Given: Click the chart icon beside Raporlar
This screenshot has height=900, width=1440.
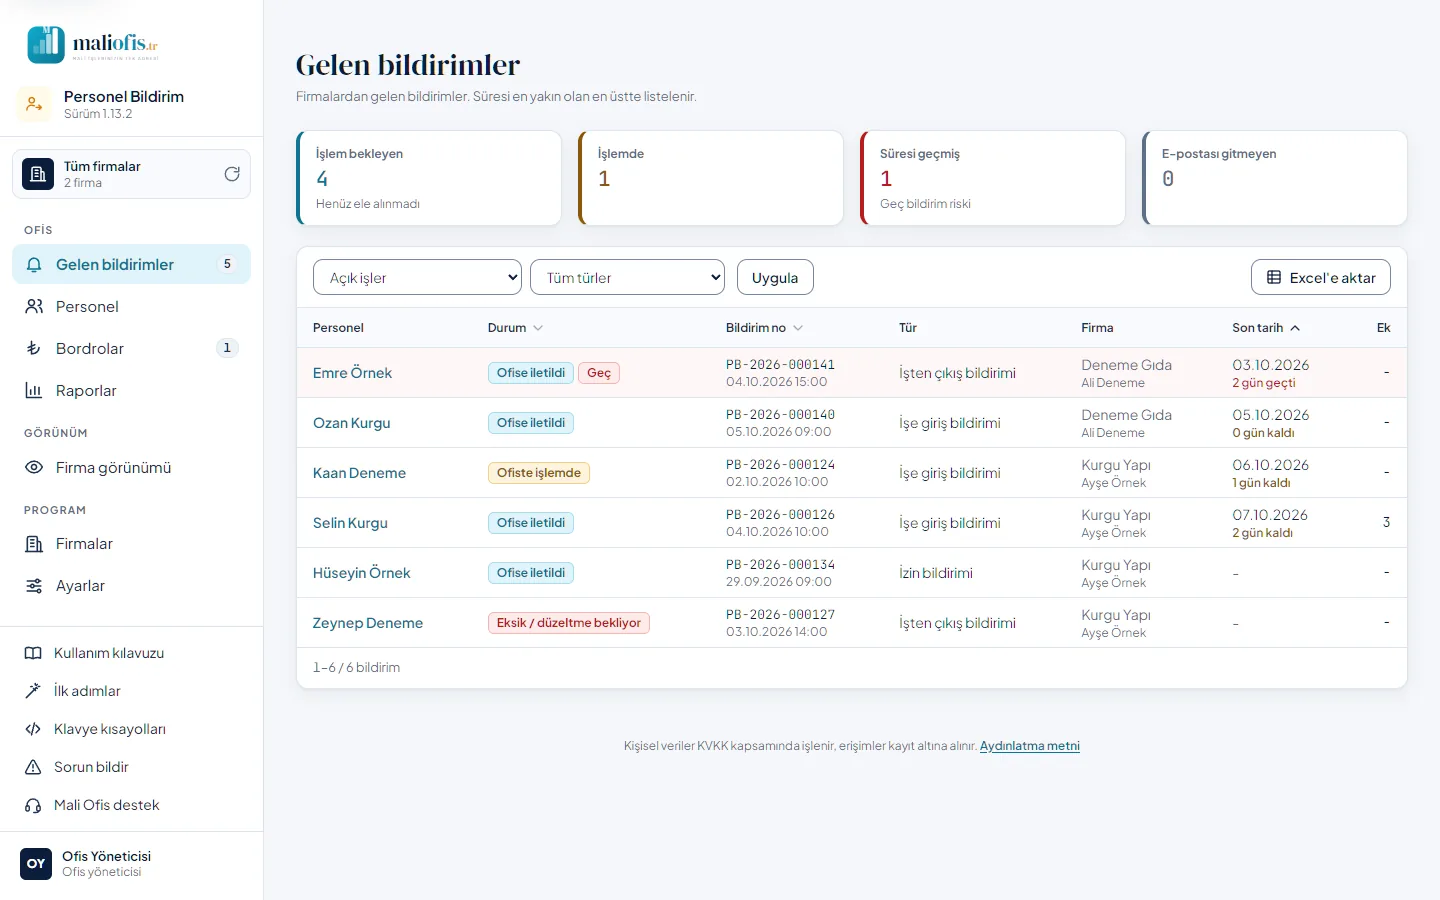Looking at the screenshot, I should point(34,391).
